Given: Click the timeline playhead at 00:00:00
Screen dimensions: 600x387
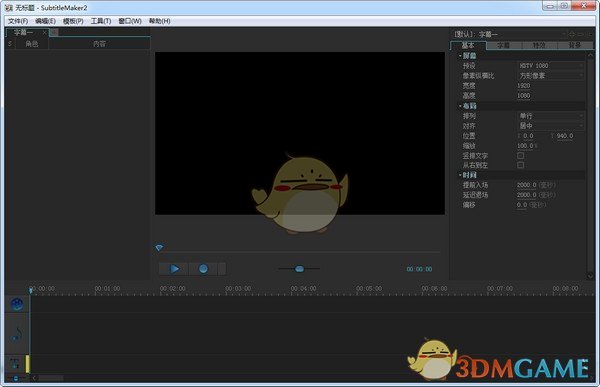Looking at the screenshot, I should [x=31, y=290].
